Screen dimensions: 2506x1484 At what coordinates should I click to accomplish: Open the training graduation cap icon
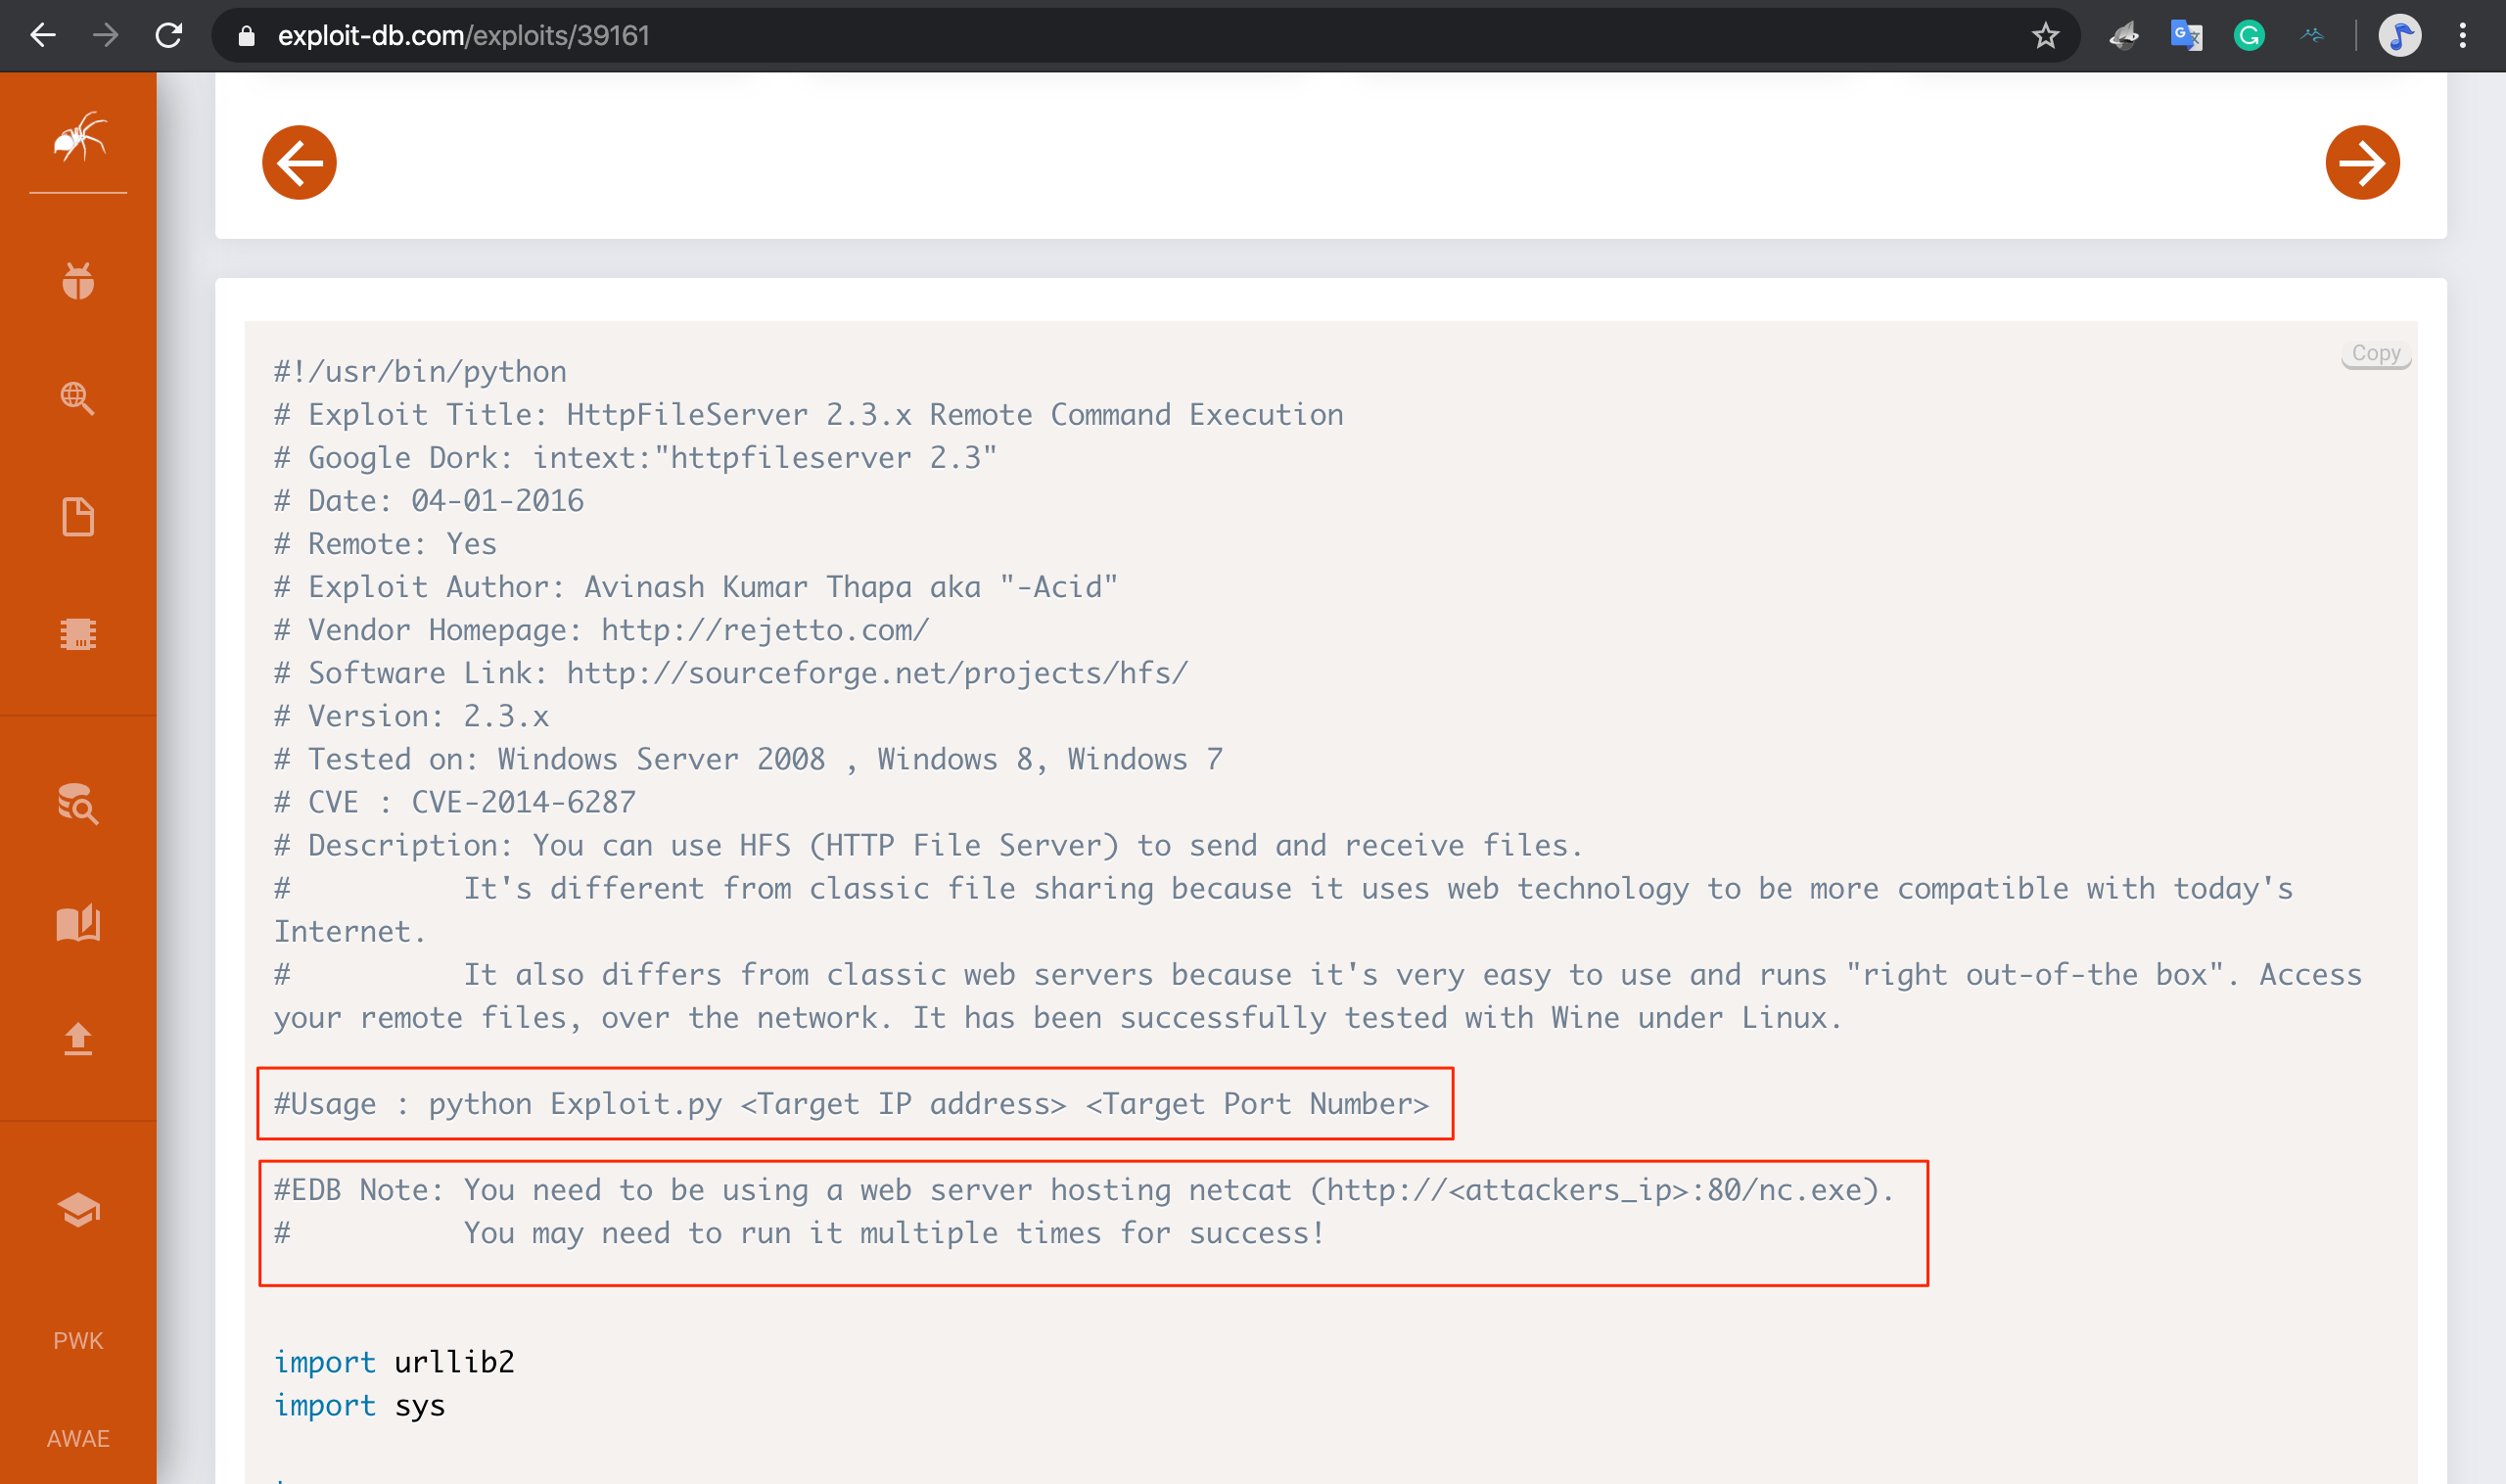77,1209
